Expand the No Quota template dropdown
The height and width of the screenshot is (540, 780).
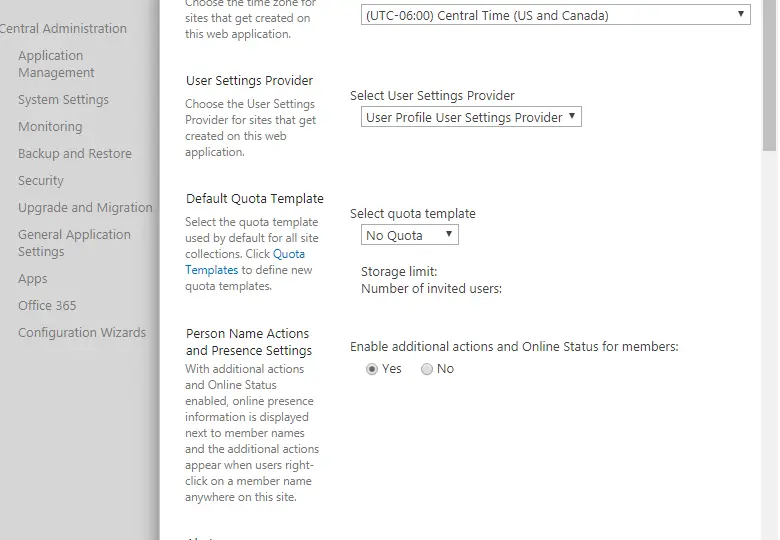point(410,235)
